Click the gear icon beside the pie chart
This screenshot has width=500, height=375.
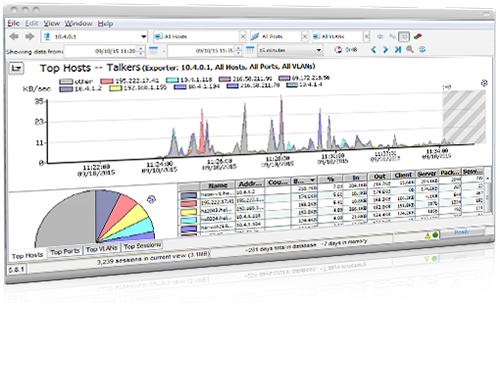[x=151, y=199]
